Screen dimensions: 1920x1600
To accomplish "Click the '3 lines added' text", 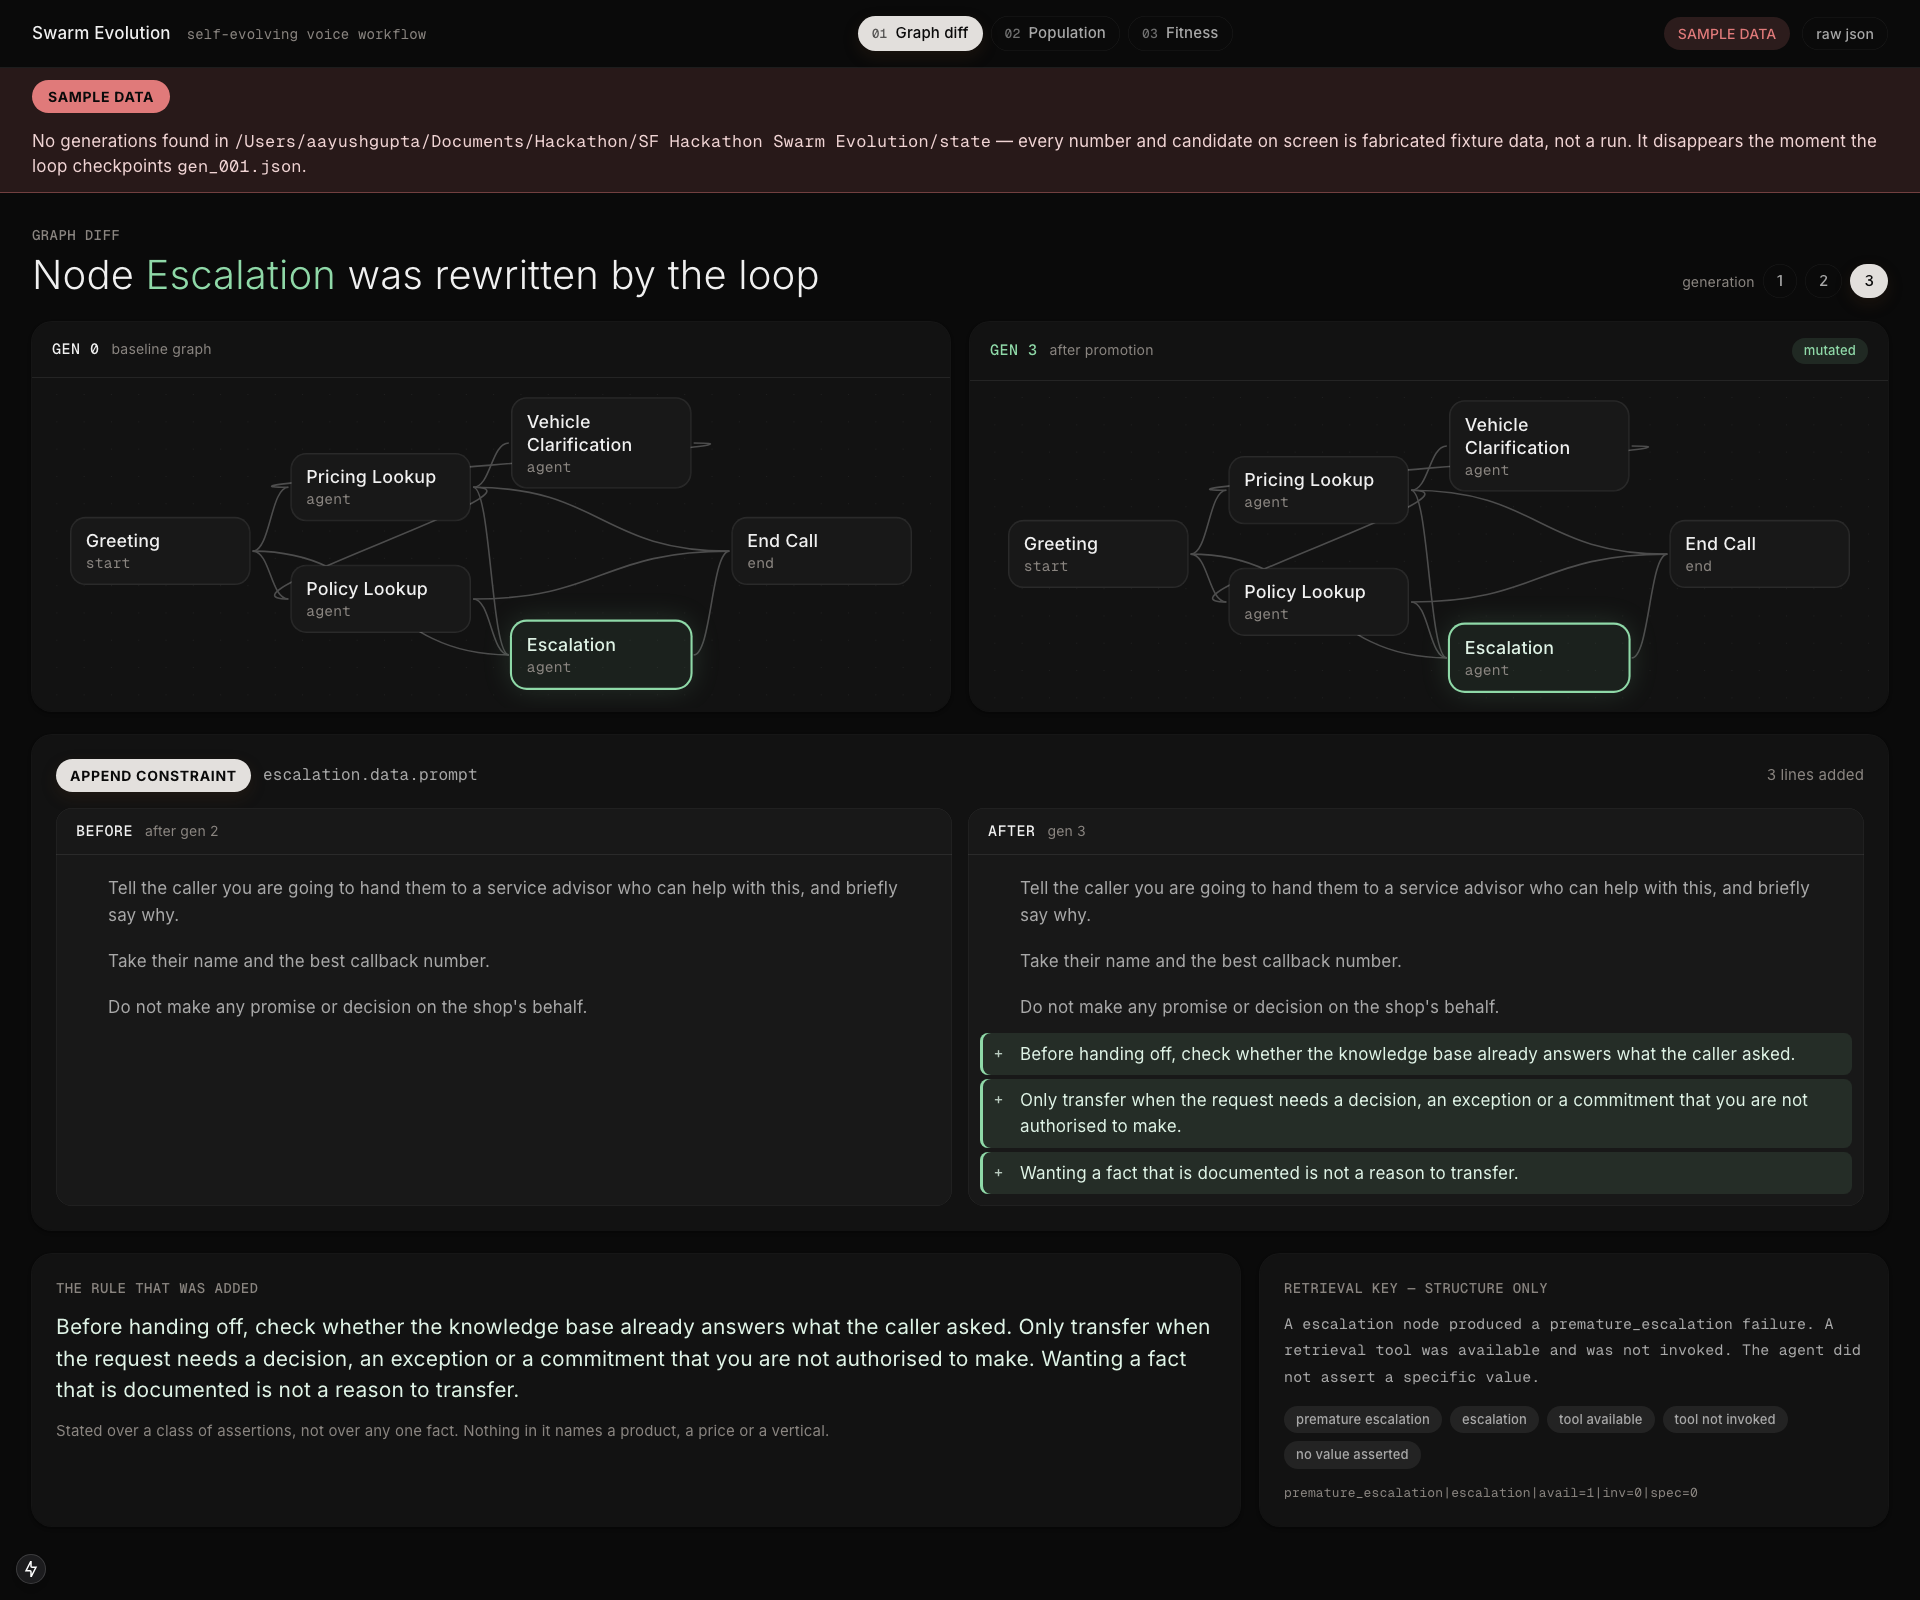I will point(1815,775).
